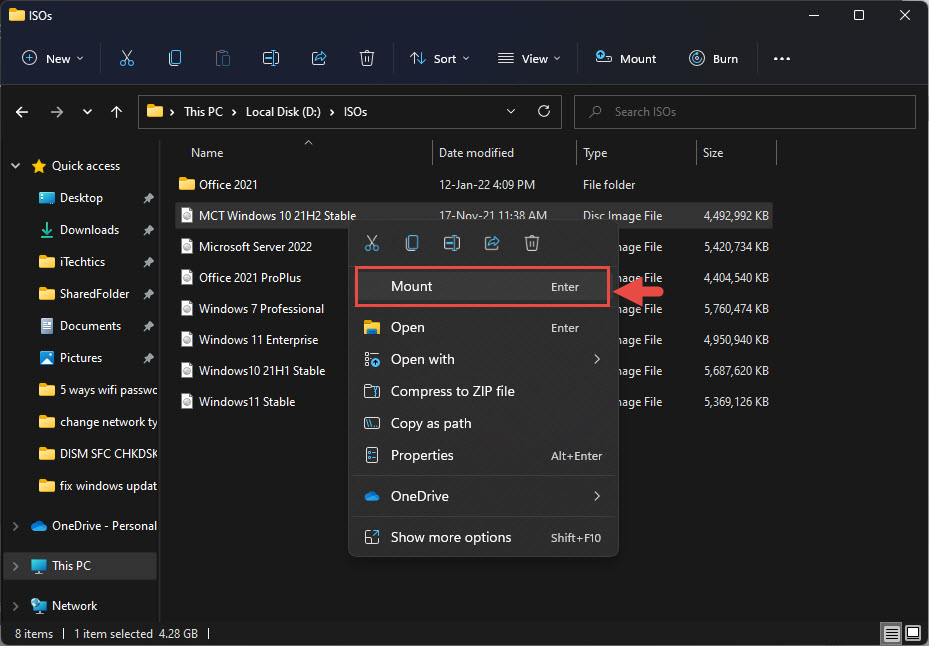Expand the address bar history dropdown
The image size is (929, 646).
(511, 111)
